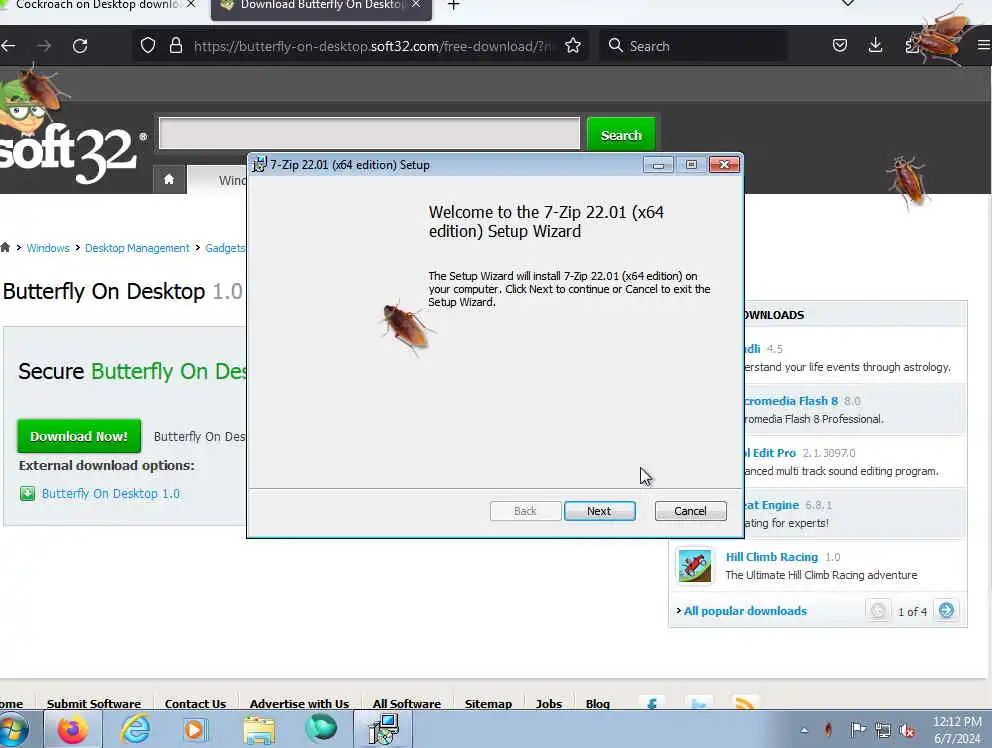The height and width of the screenshot is (748, 992).
Task: Reload the page in Firefox
Action: [x=80, y=46]
